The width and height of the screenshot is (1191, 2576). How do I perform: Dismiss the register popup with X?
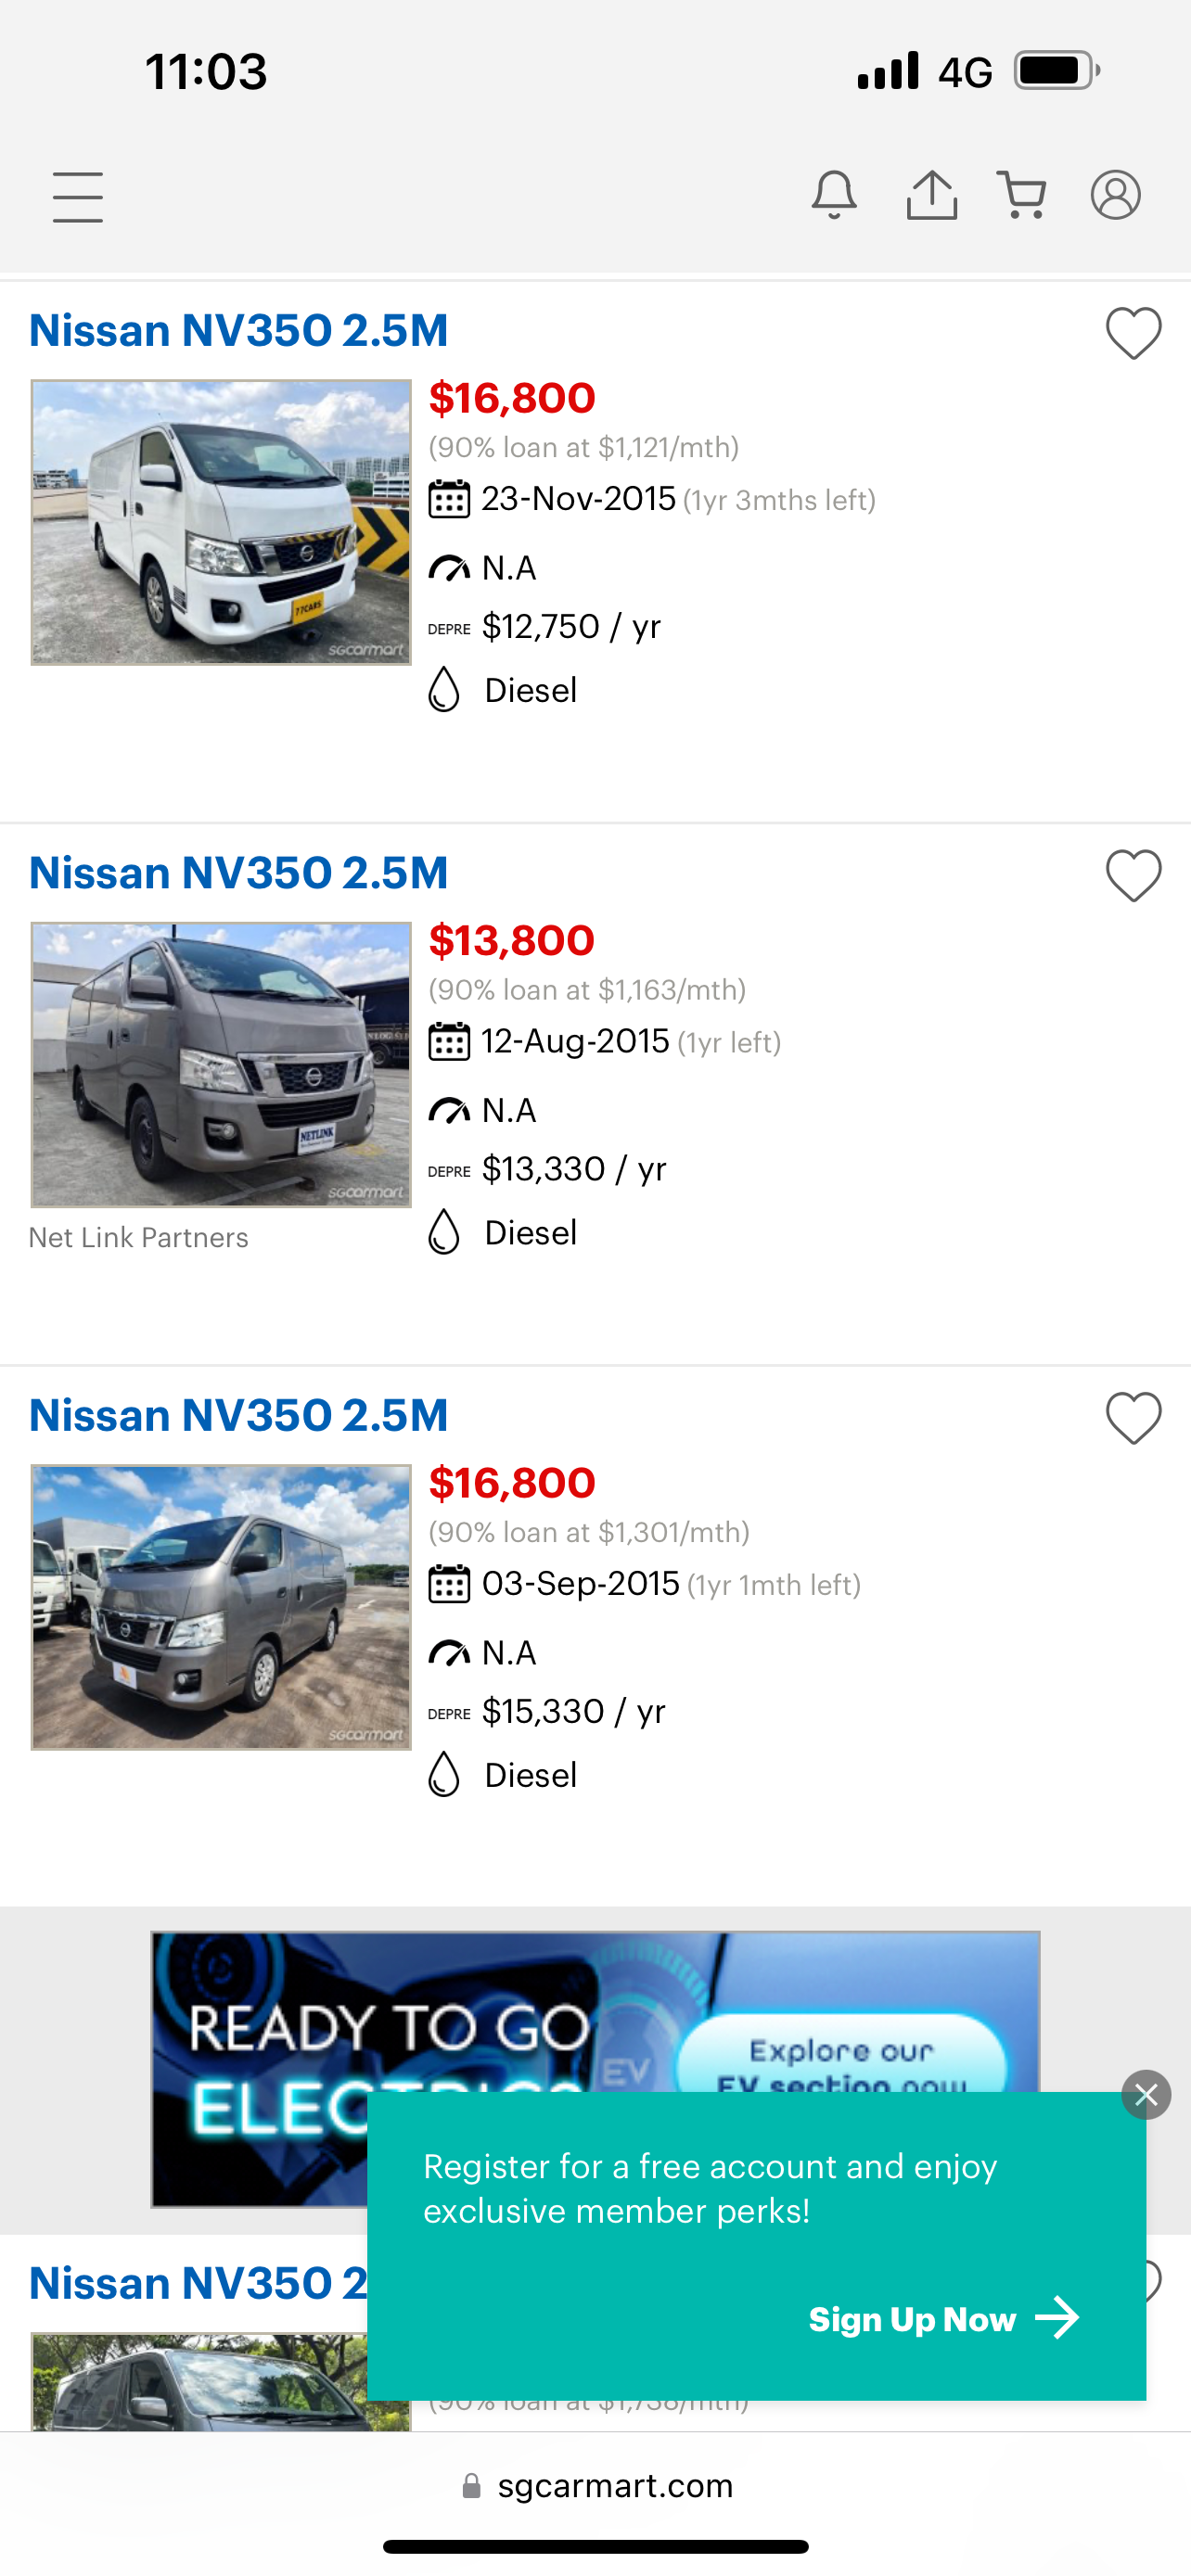coord(1145,2095)
